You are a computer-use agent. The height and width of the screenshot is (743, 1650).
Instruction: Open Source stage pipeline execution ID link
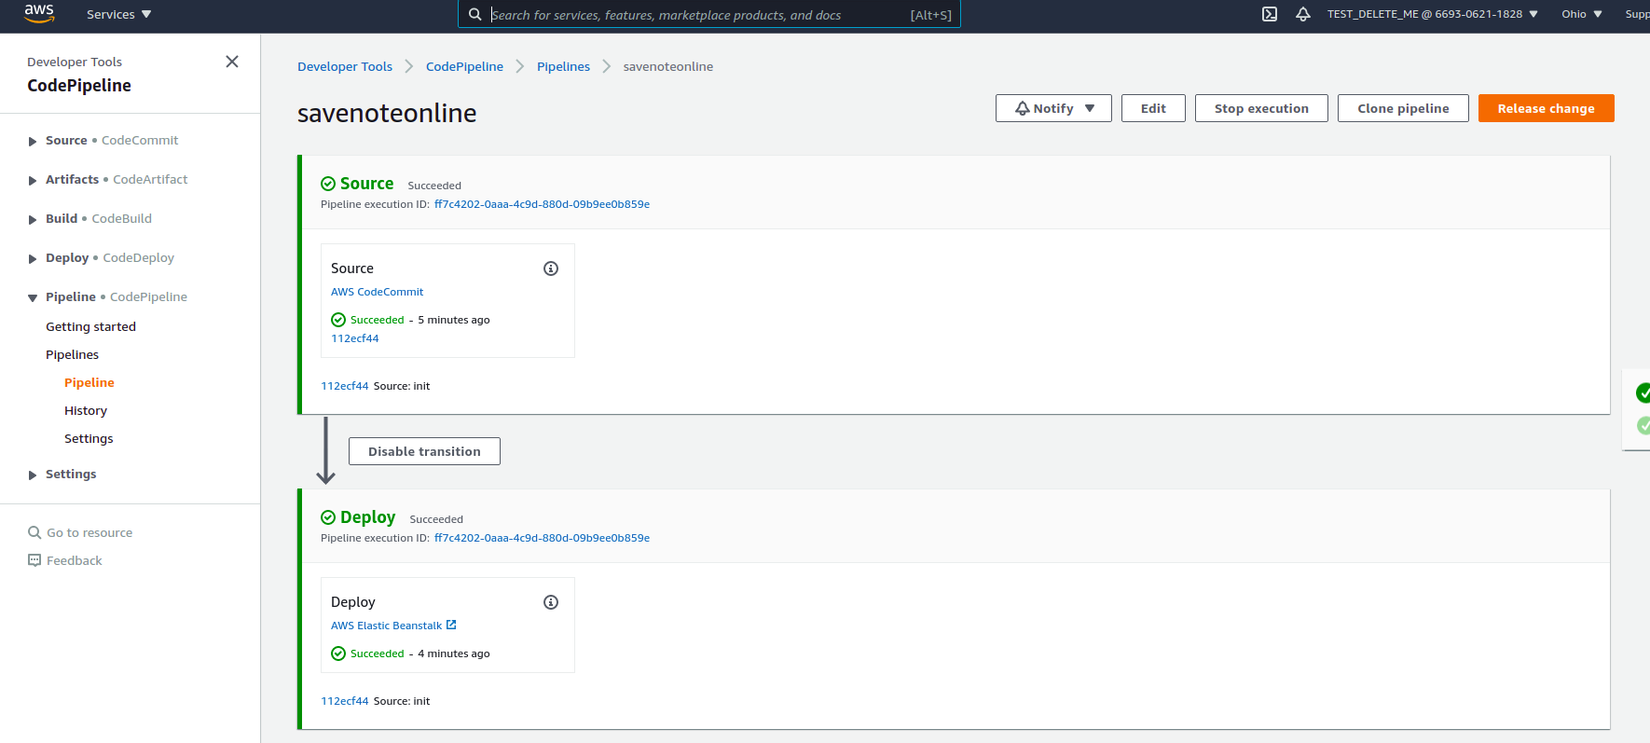coord(542,204)
